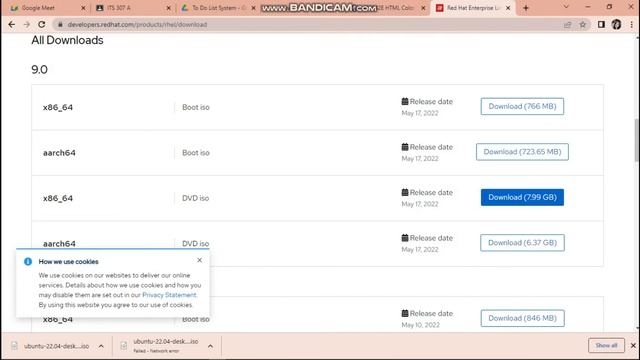Click the page vertical scrollbar thumb
Image resolution: width=640 pixels, height=360 pixels.
pyautogui.click(x=637, y=140)
